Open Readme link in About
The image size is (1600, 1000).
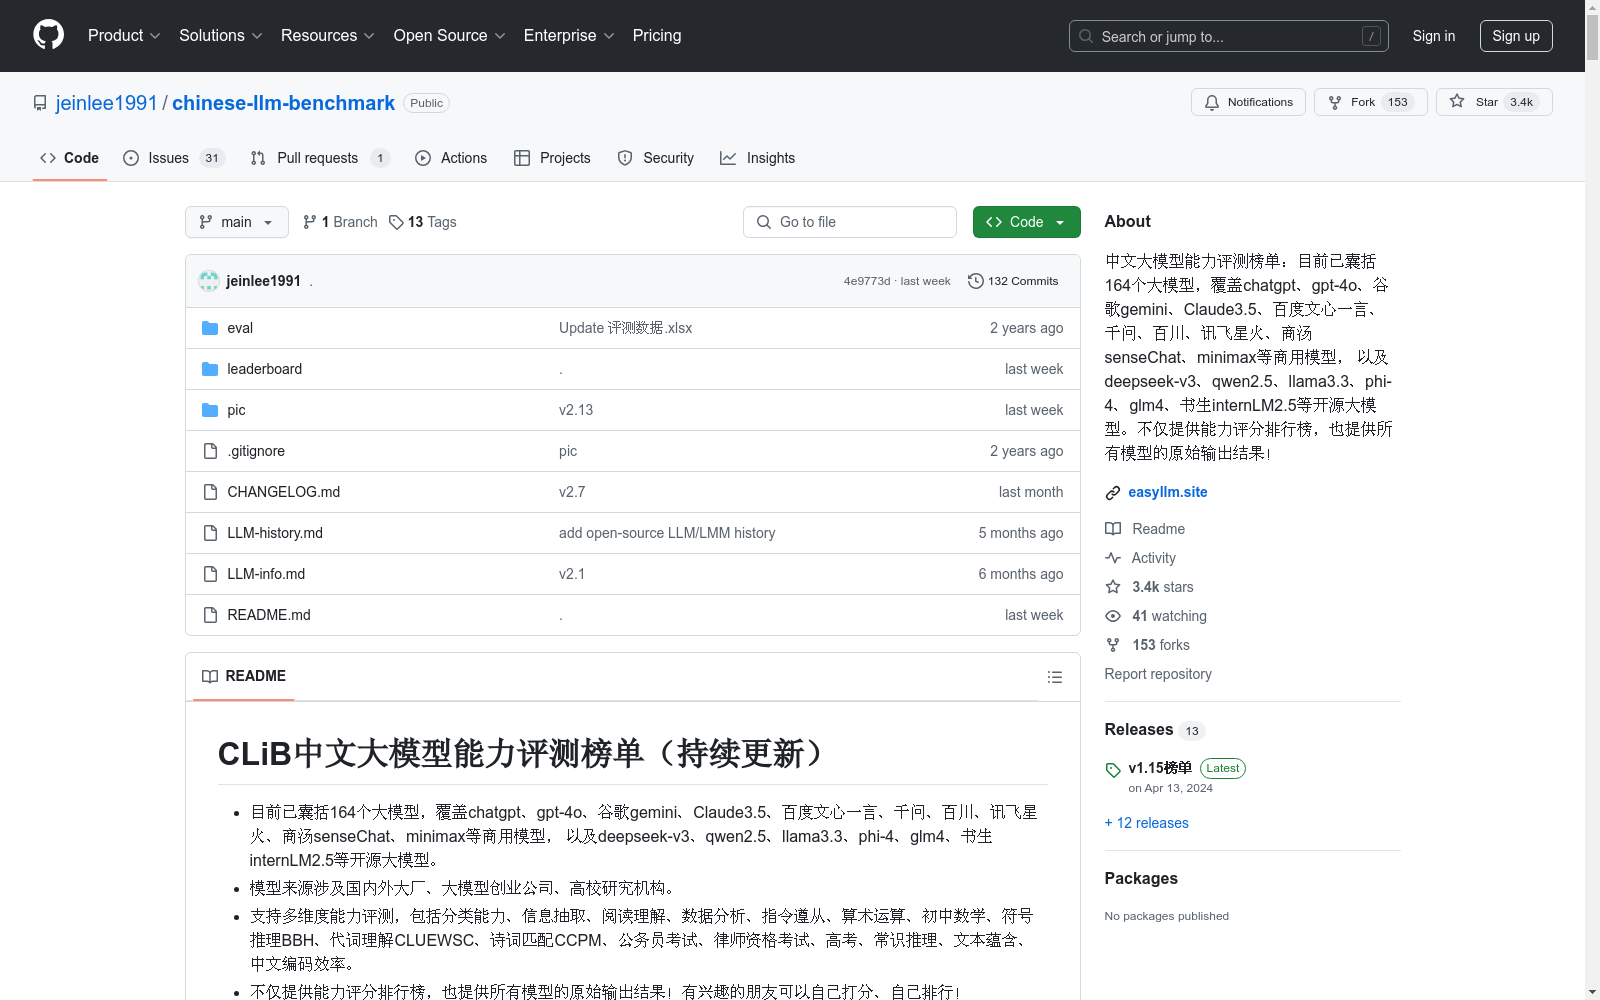[x=1145, y=529]
